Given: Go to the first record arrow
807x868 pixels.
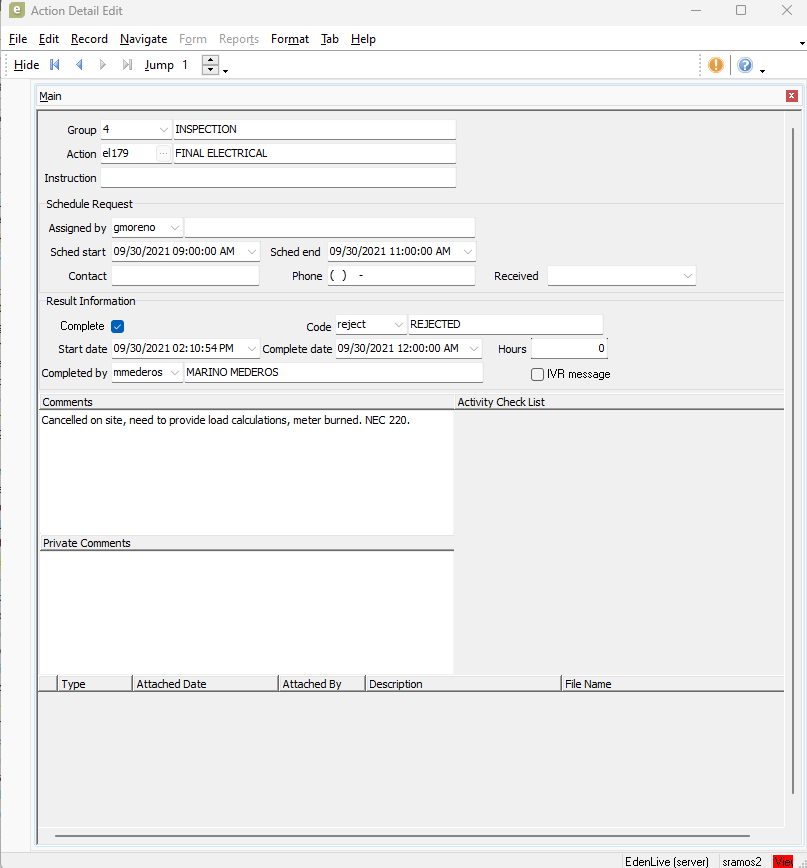Looking at the screenshot, I should coord(55,65).
